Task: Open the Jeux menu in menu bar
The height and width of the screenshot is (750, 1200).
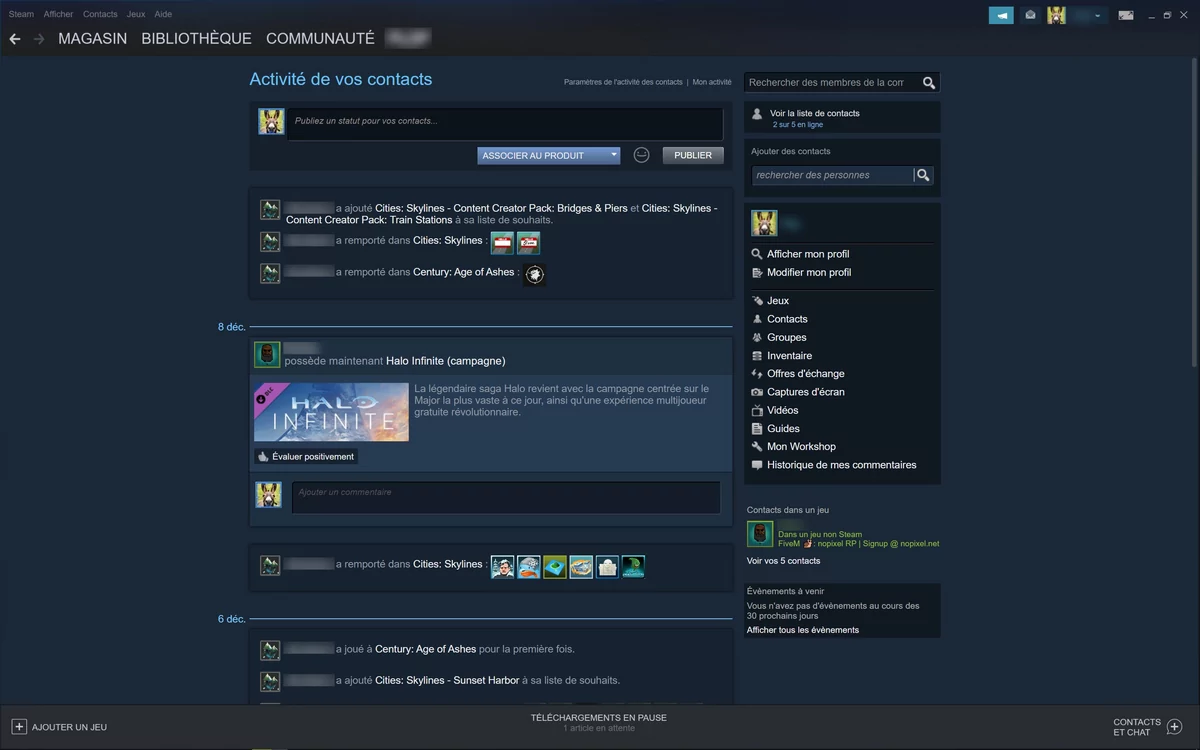Action: point(136,14)
